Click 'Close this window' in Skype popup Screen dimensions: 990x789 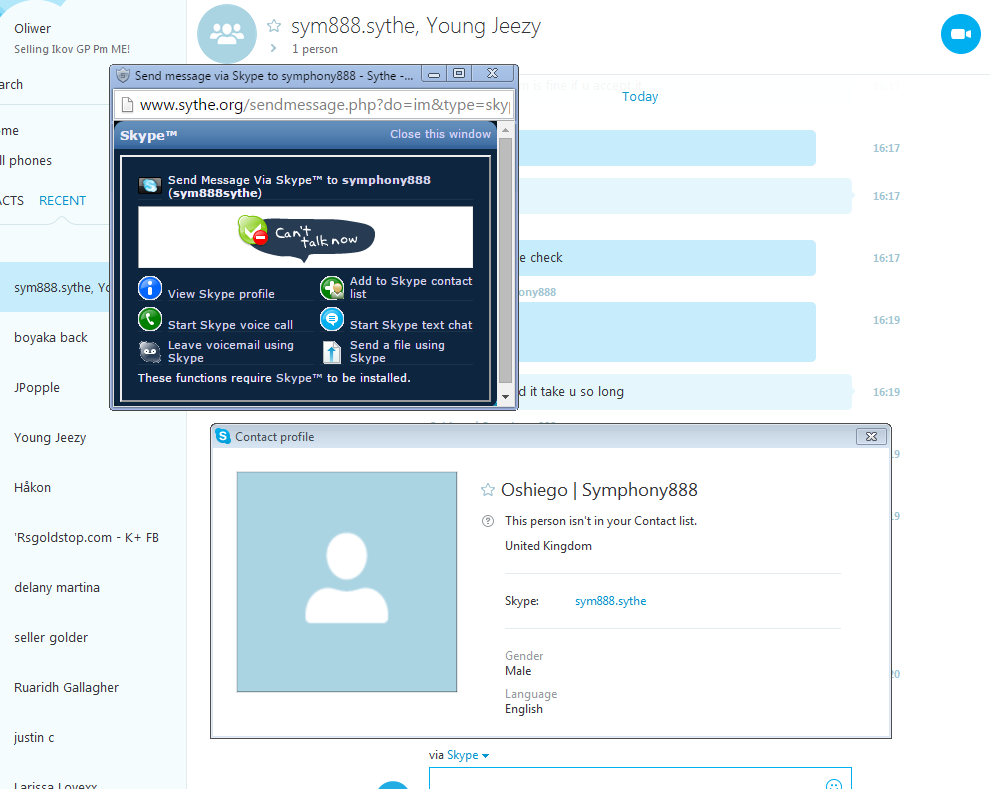click(x=440, y=134)
